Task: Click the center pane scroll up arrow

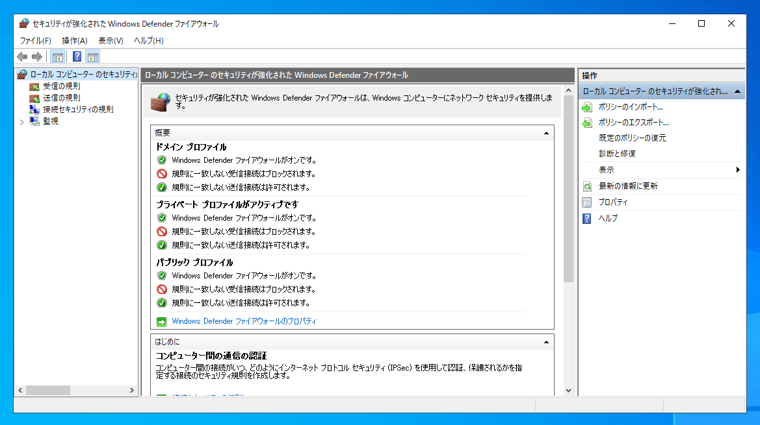Action: pyautogui.click(x=569, y=91)
